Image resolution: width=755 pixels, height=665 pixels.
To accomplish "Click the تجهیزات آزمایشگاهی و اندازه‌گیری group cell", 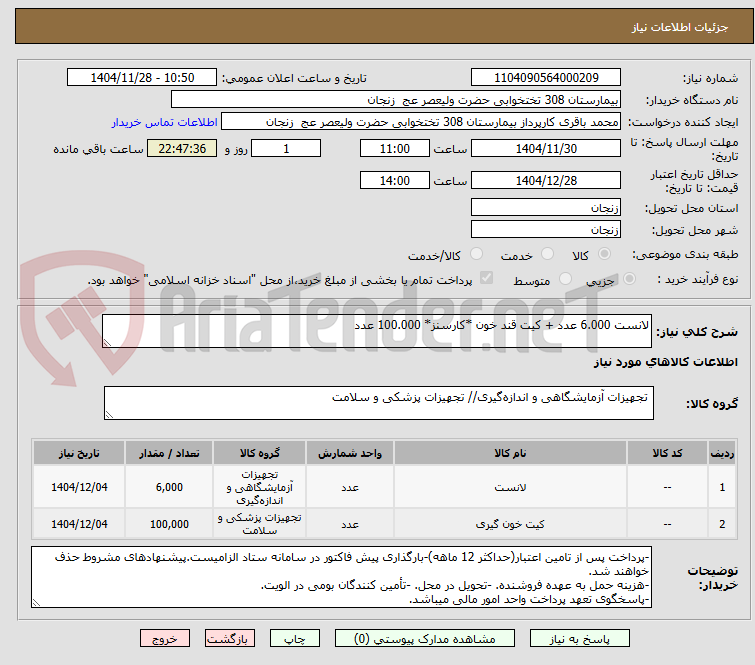I will 260,487.
